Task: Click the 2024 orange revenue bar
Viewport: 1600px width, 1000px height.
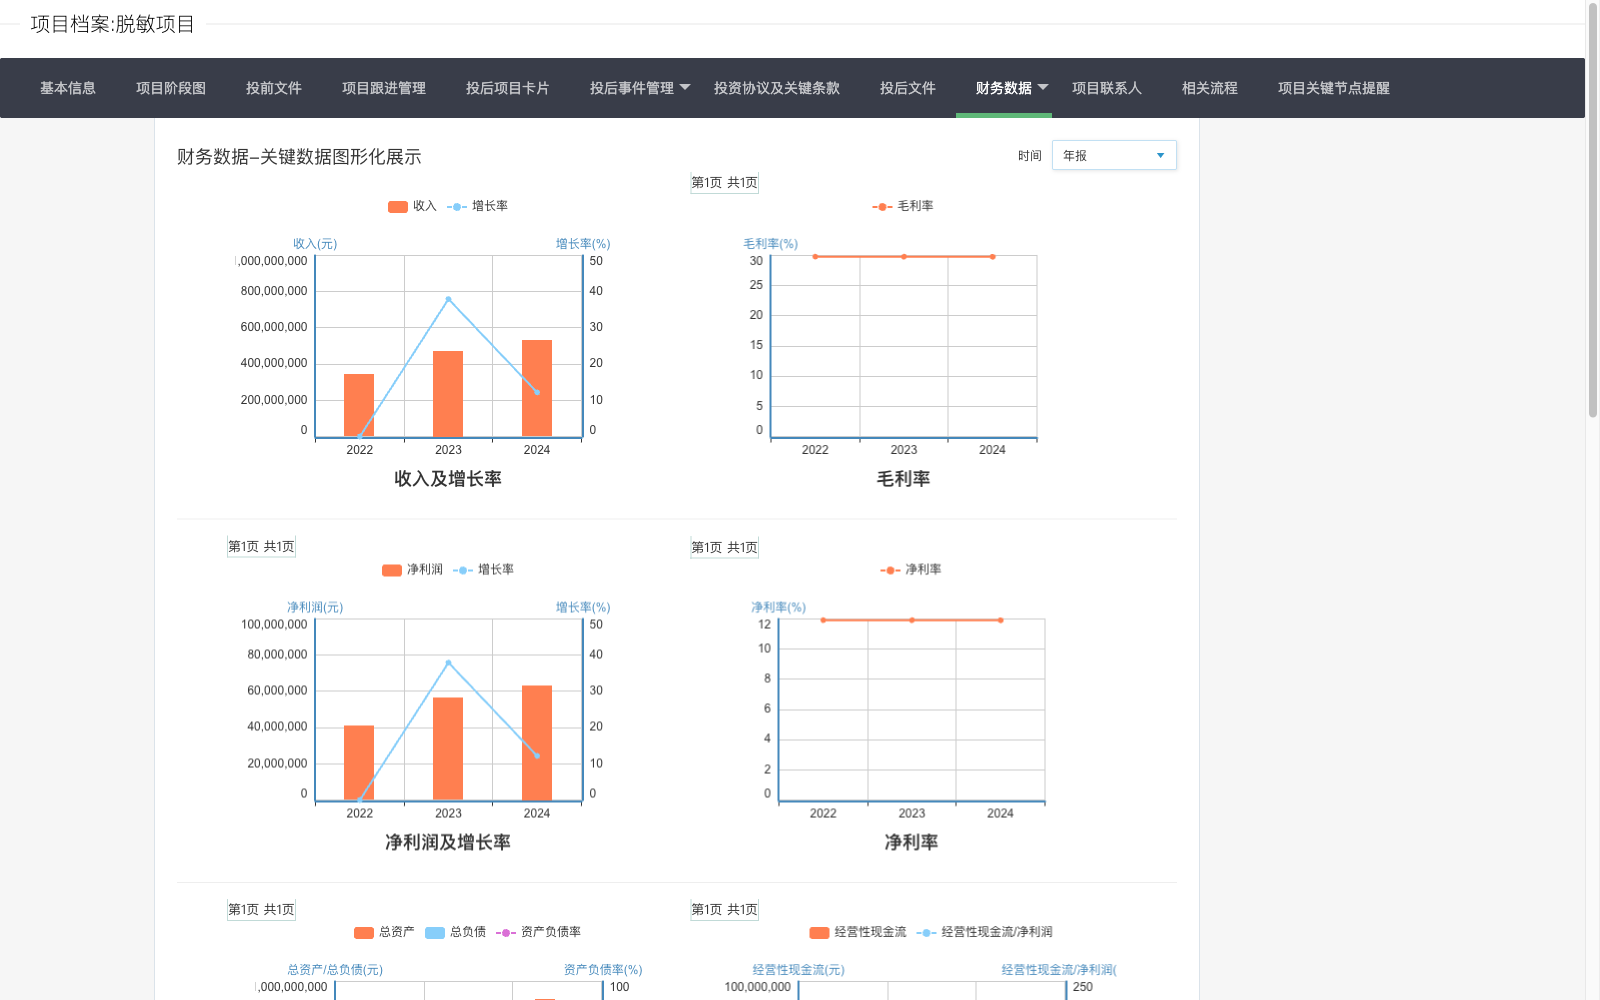Action: pos(537,388)
